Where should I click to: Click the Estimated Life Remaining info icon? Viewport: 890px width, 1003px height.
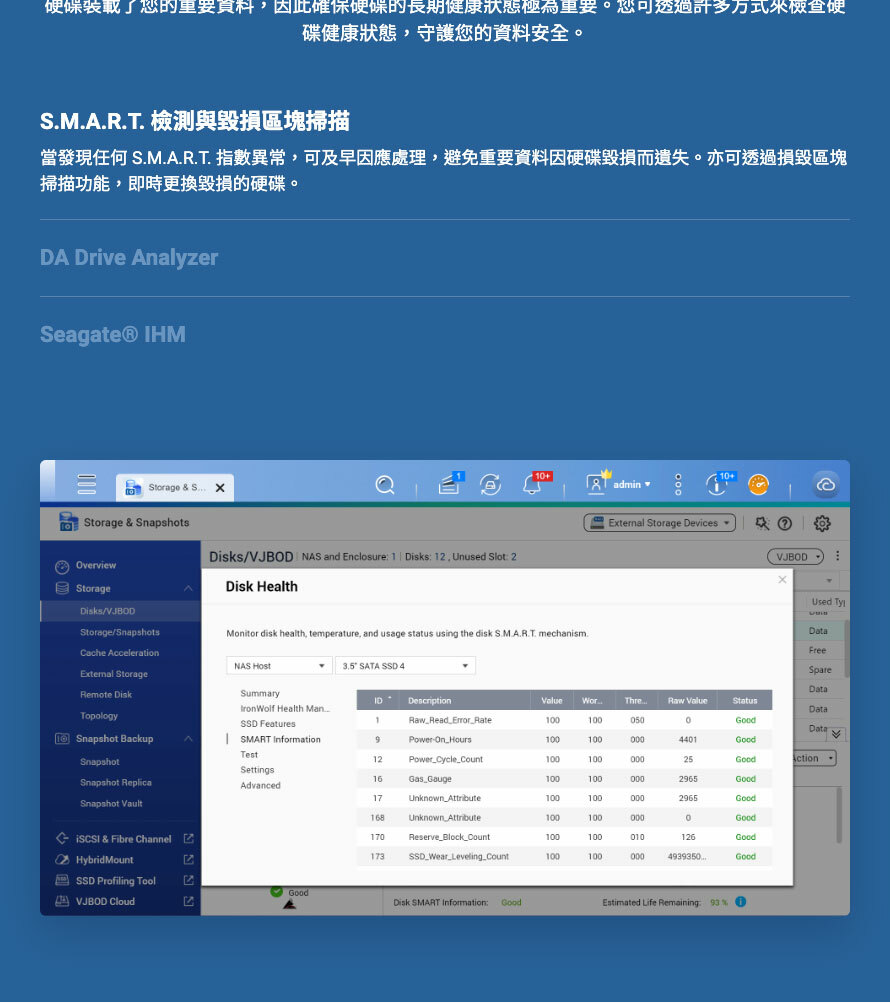[x=740, y=902]
